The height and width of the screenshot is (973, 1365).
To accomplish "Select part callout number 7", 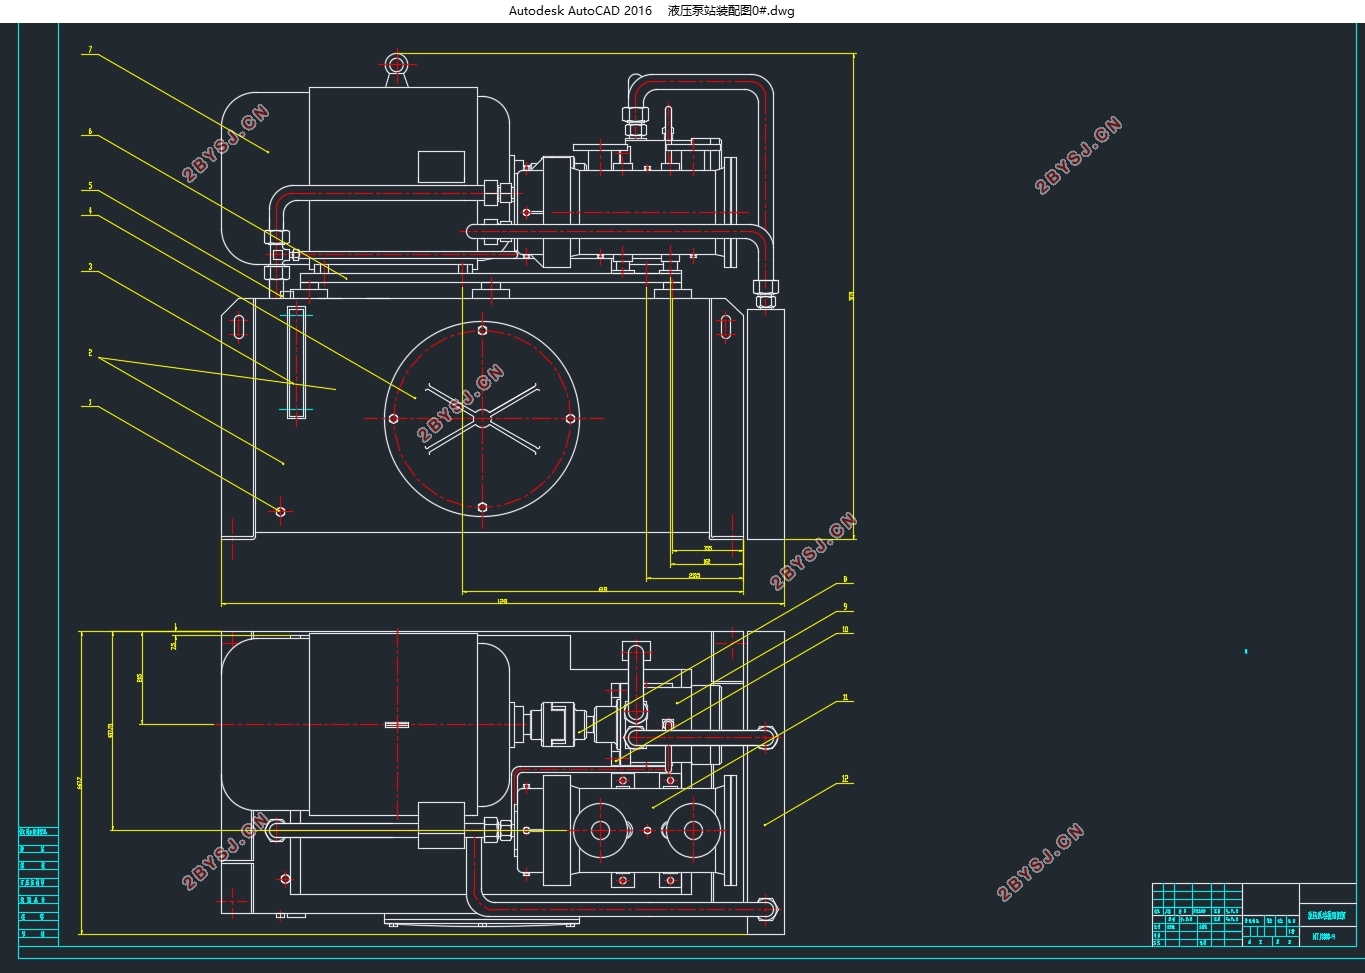I will 89,49.
